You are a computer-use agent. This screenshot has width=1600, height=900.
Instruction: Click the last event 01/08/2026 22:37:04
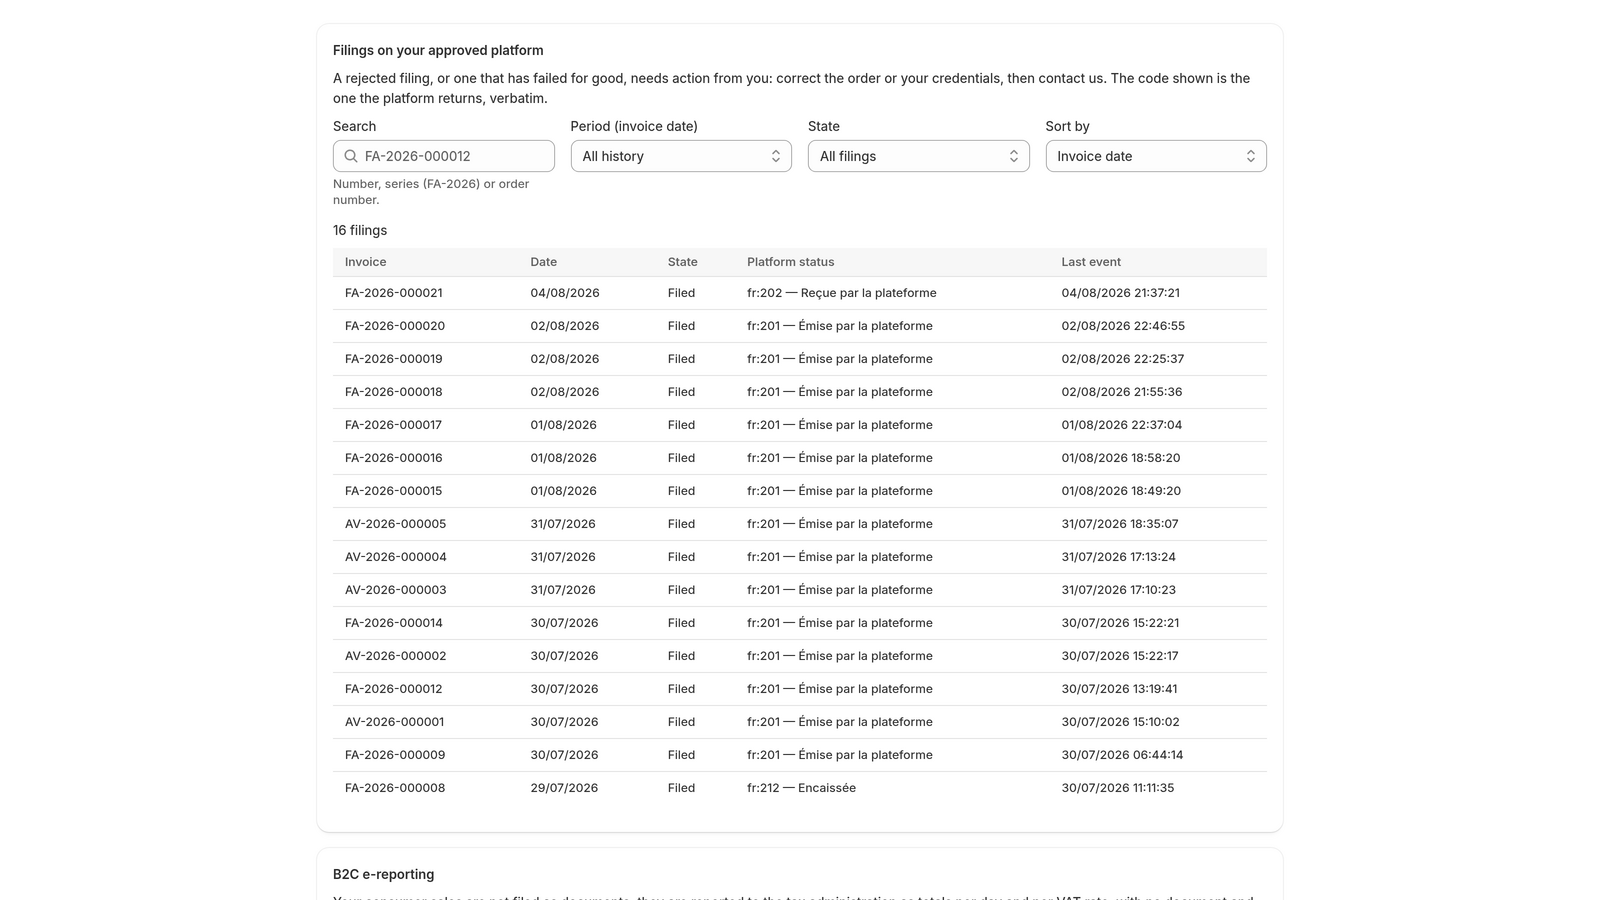pyautogui.click(x=1122, y=425)
